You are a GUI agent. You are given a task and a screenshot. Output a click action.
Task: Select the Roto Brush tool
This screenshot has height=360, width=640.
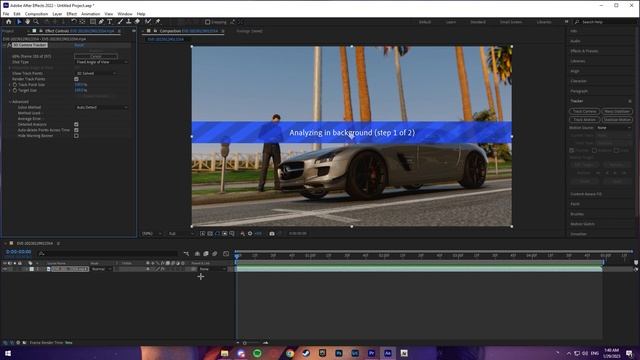click(148, 22)
